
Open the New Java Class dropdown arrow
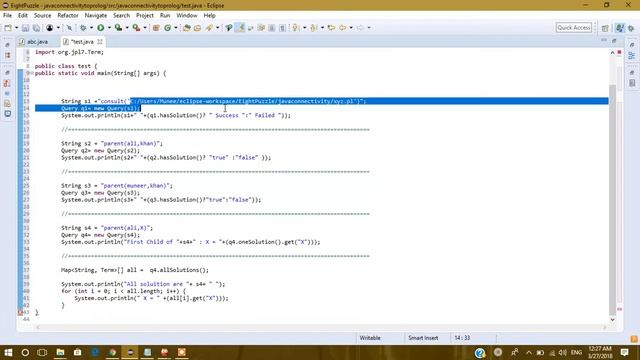point(176,28)
